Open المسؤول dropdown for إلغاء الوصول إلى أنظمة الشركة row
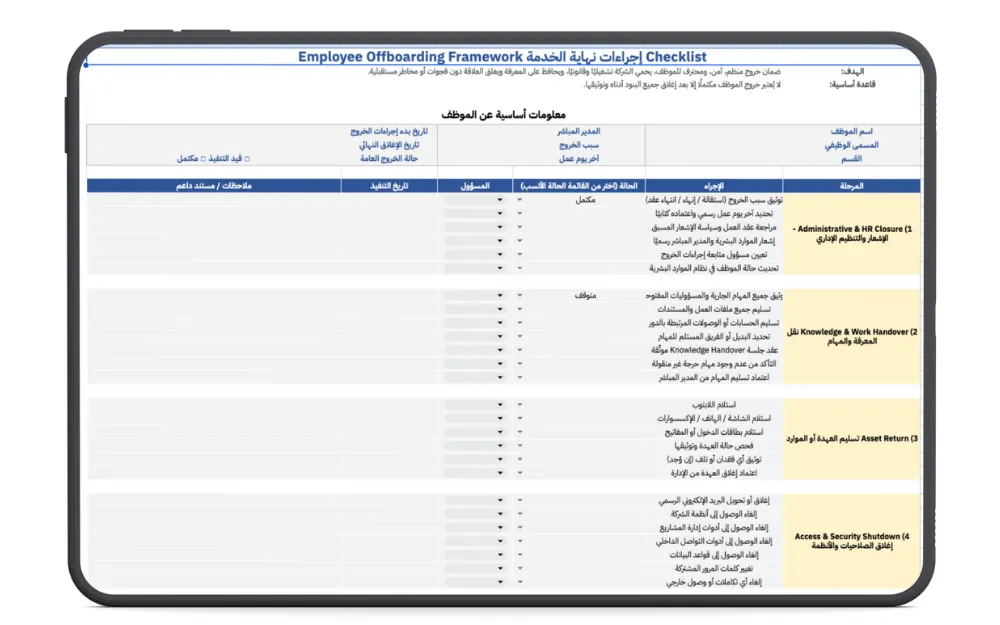Screen dimensions: 1000x625 (500, 514)
